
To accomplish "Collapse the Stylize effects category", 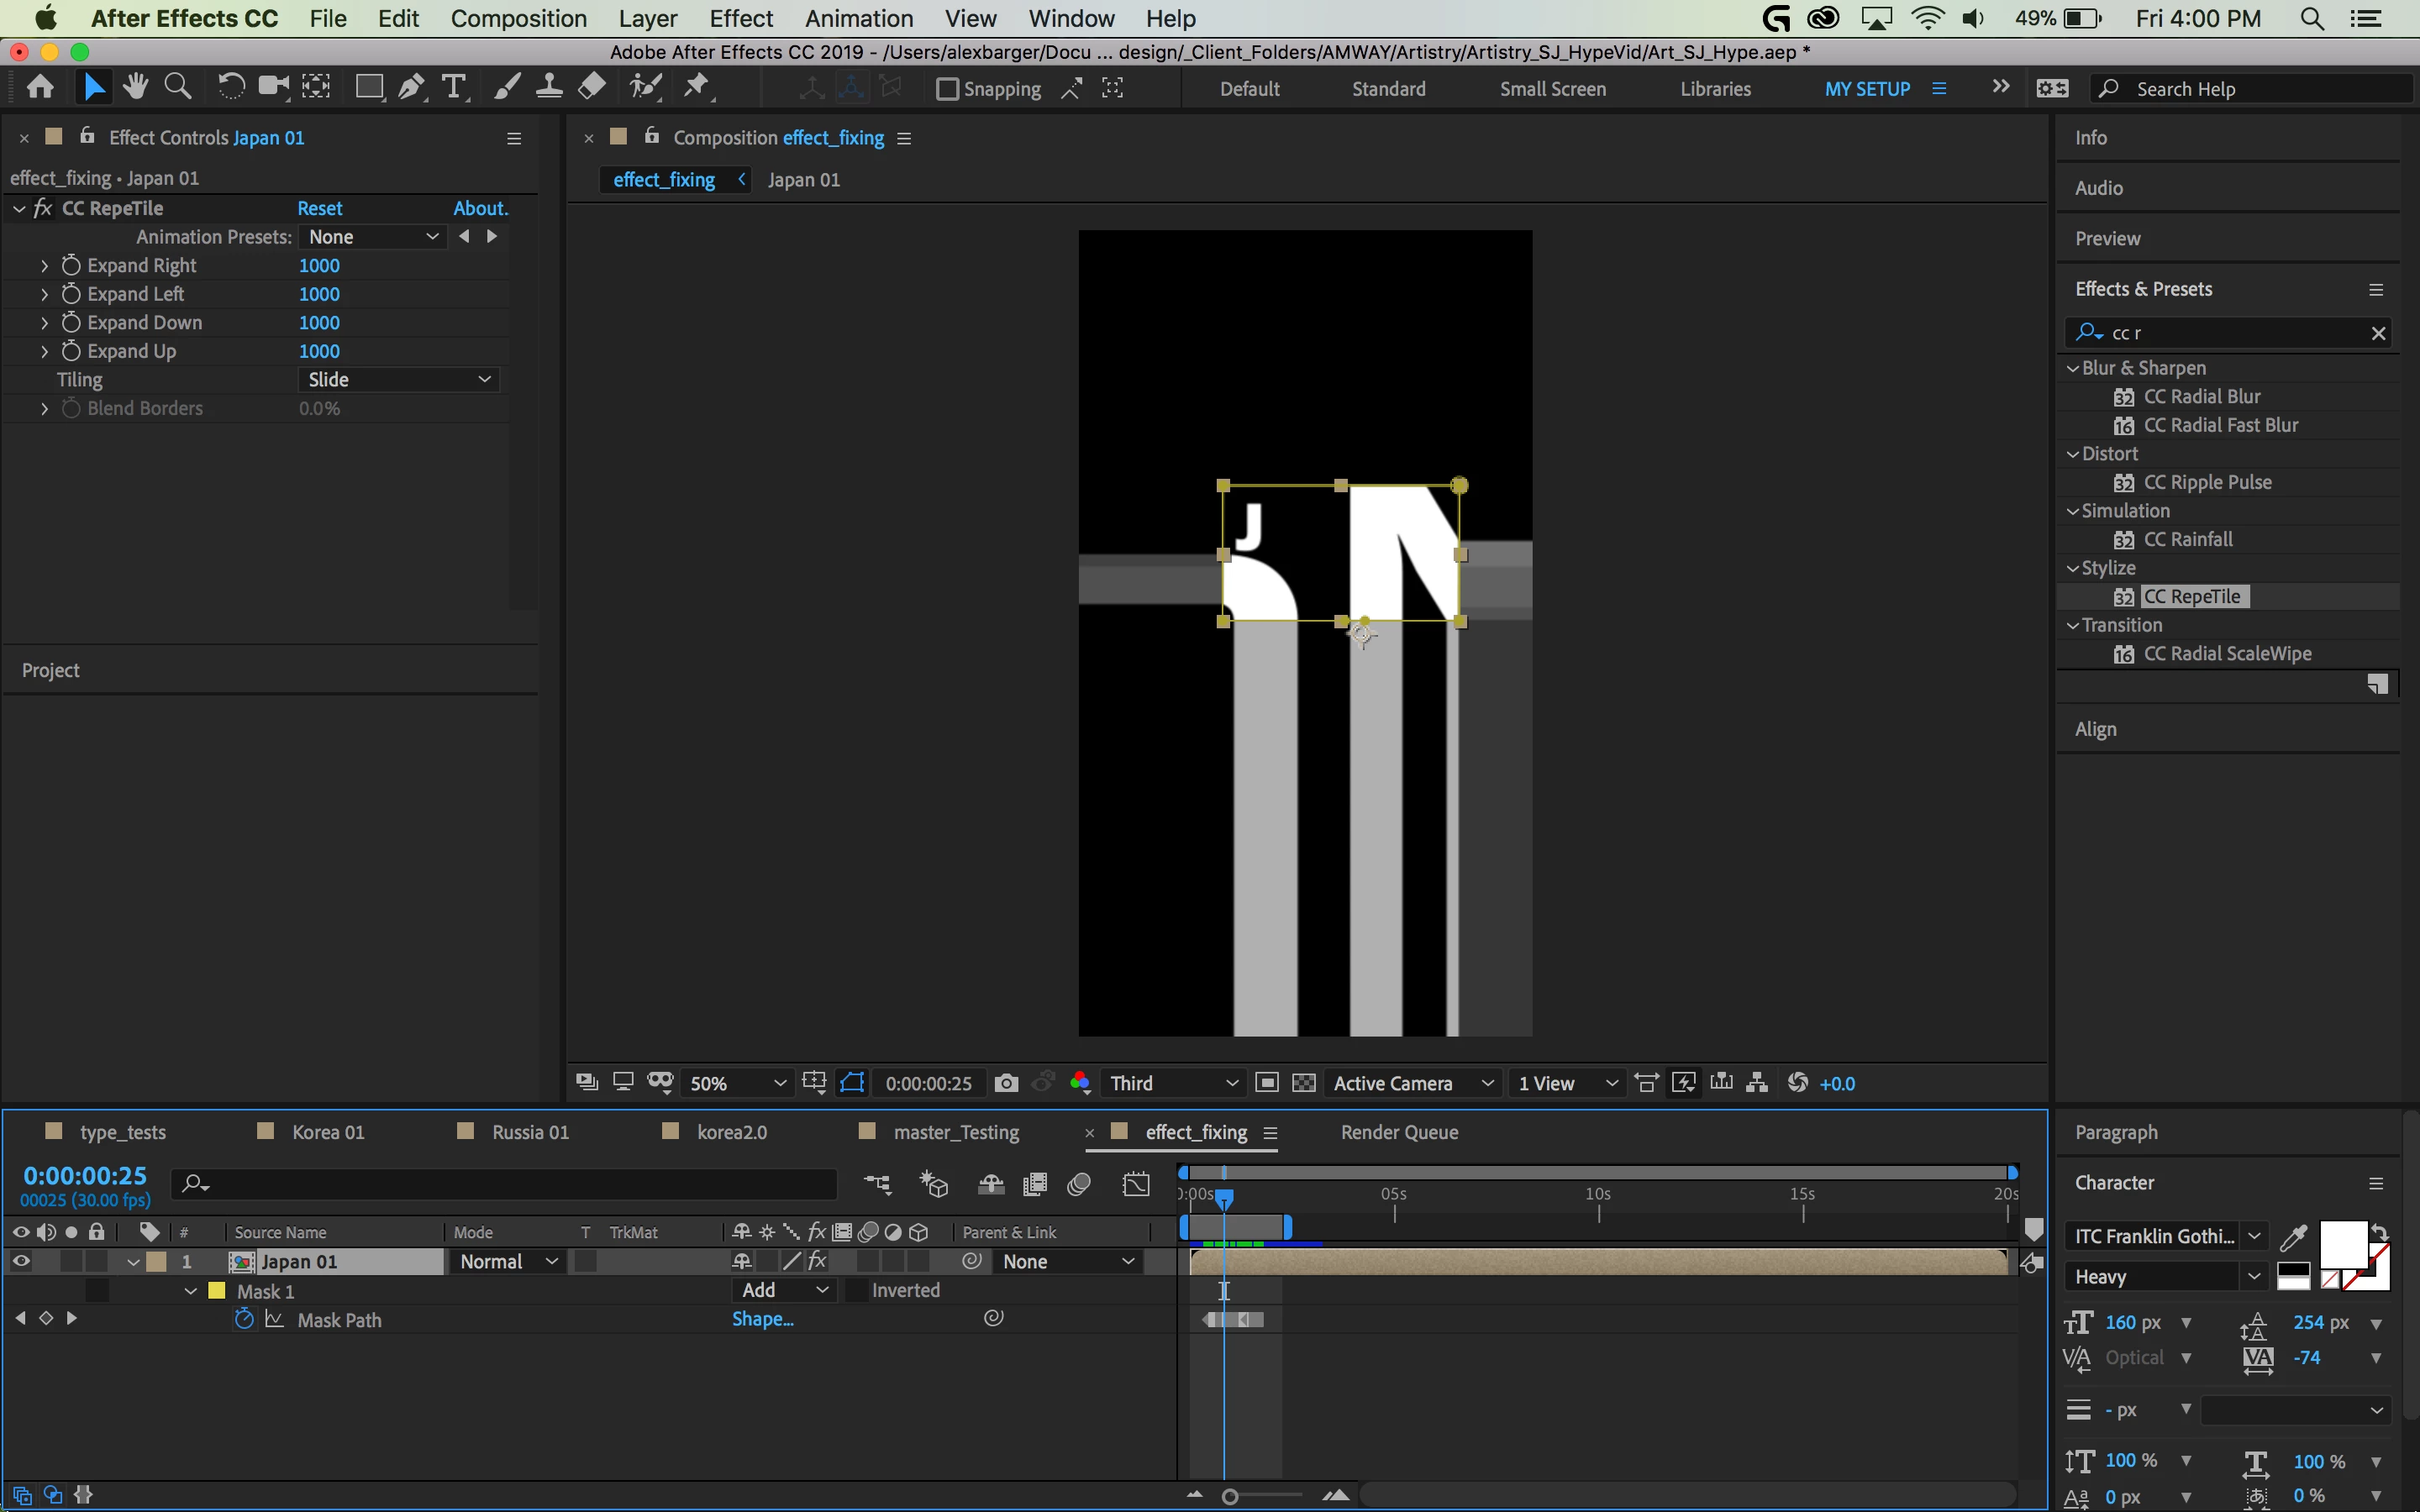I will 2073,568.
